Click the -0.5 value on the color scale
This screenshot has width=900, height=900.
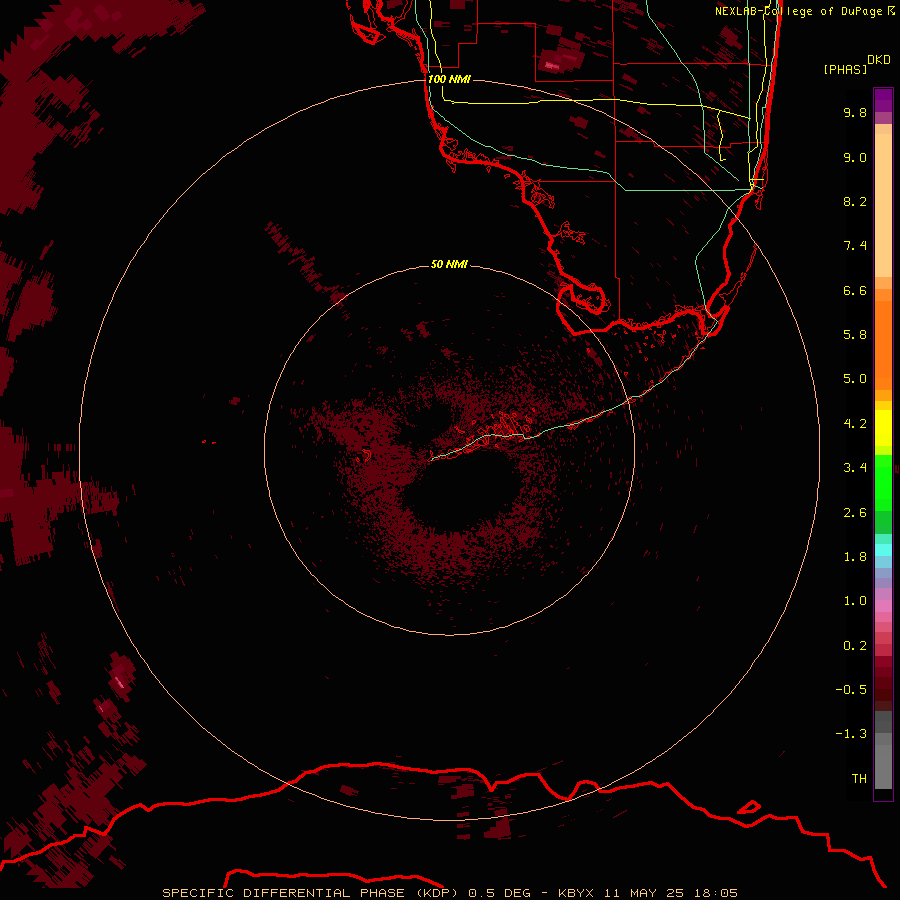click(x=851, y=690)
